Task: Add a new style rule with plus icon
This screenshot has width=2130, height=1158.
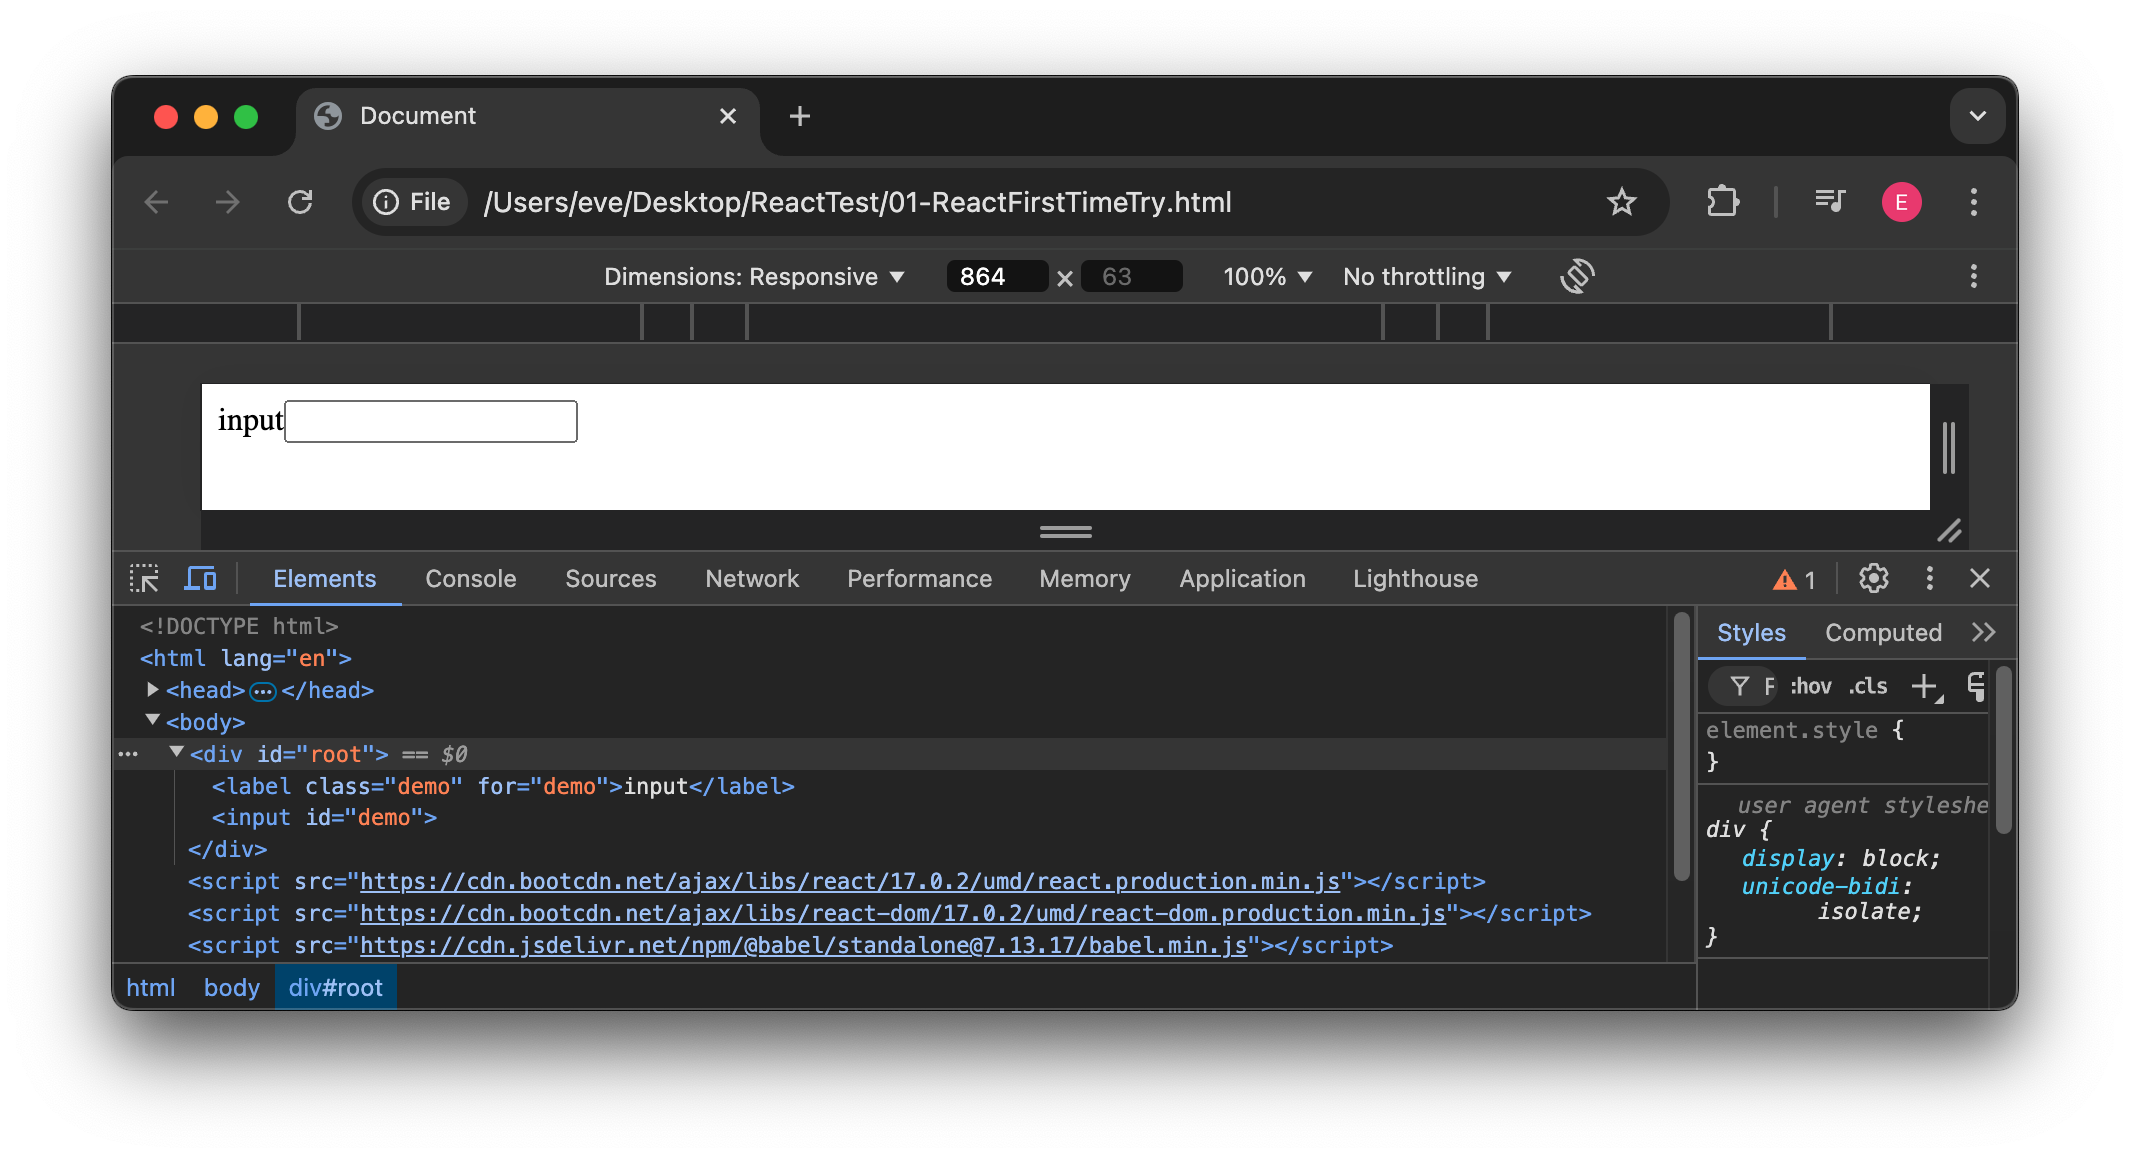Action: tap(1925, 686)
